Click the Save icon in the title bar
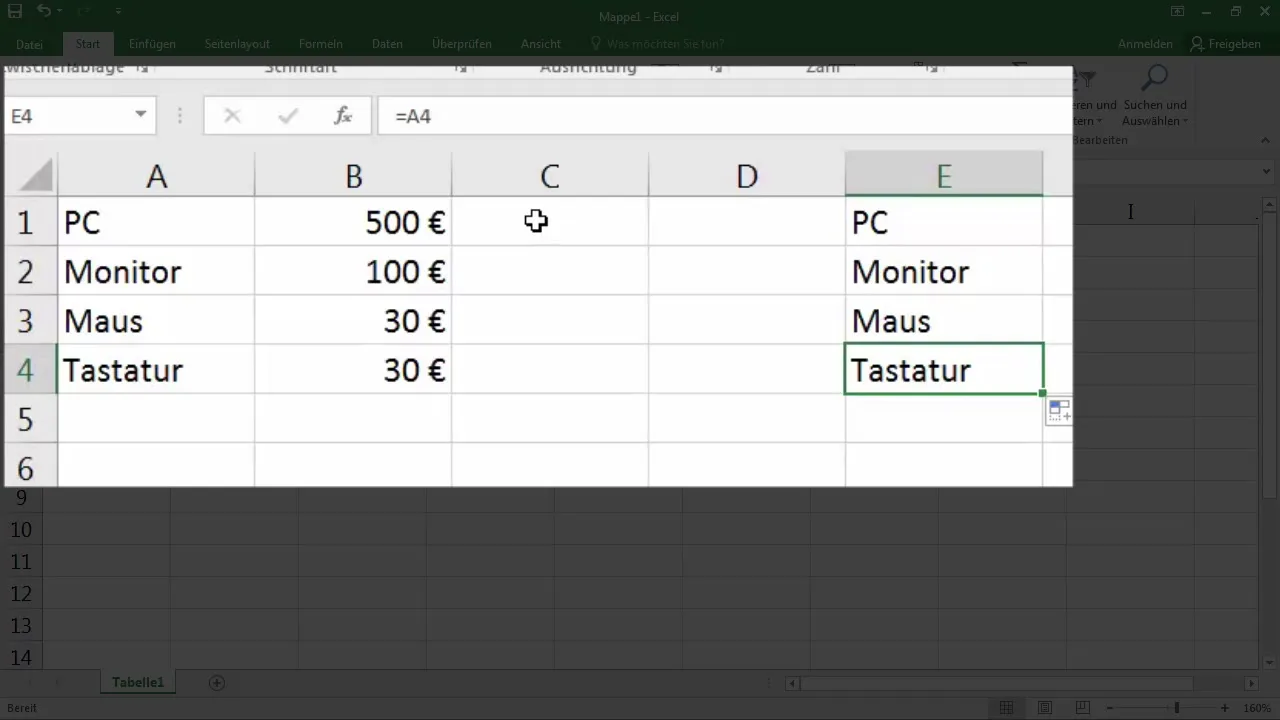Viewport: 1280px width, 720px height. (x=14, y=12)
